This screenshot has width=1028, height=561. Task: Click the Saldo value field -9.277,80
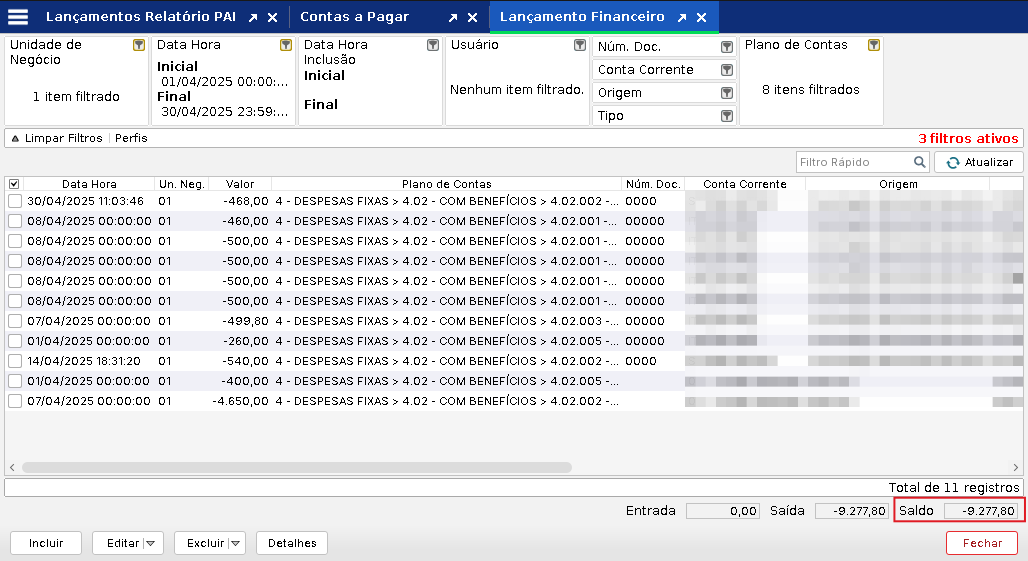[980, 511]
